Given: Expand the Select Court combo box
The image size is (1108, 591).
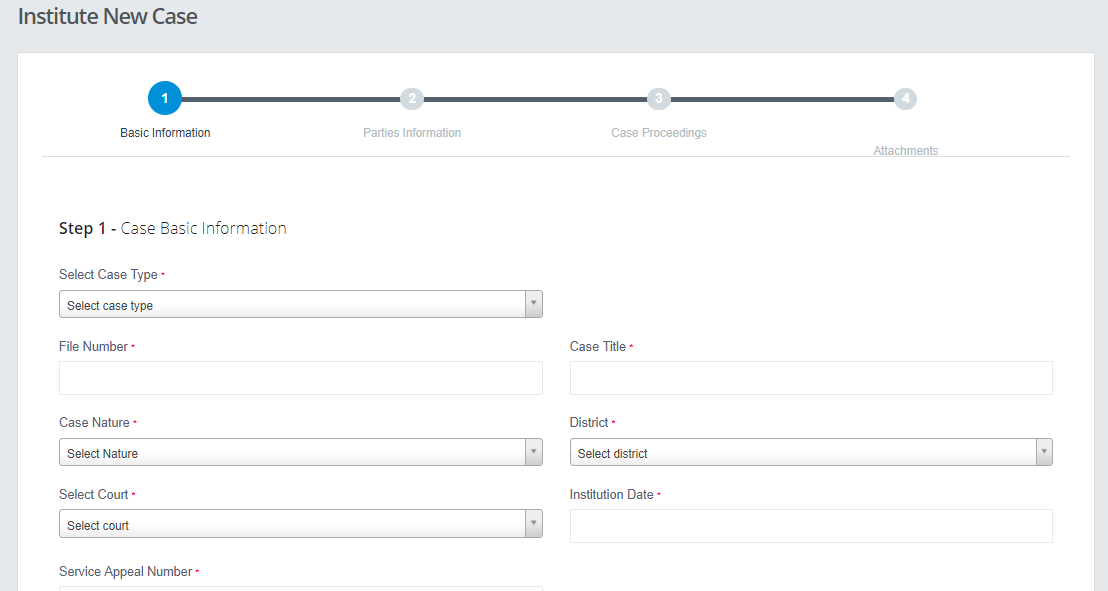Looking at the screenshot, I should [292, 524].
